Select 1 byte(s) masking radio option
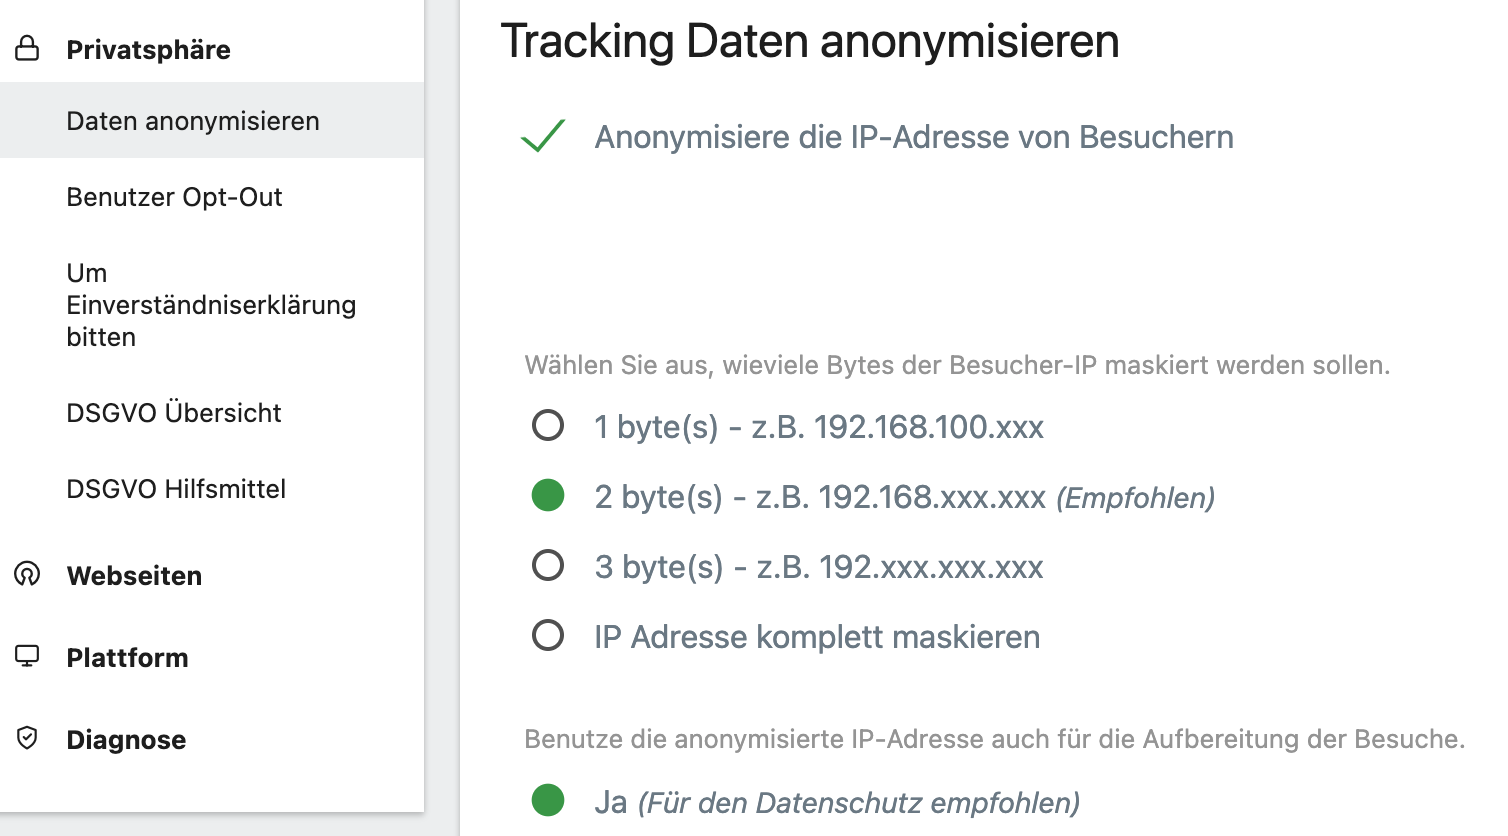The width and height of the screenshot is (1508, 836). (548, 426)
